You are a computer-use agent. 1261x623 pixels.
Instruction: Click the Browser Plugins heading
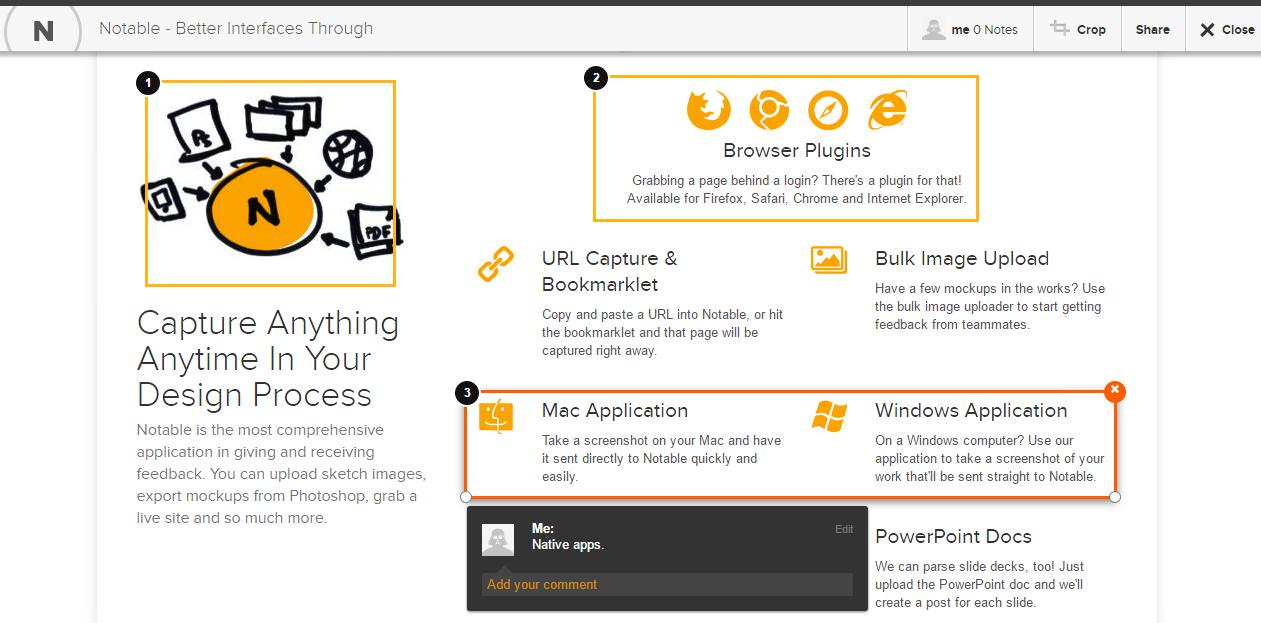(x=797, y=151)
